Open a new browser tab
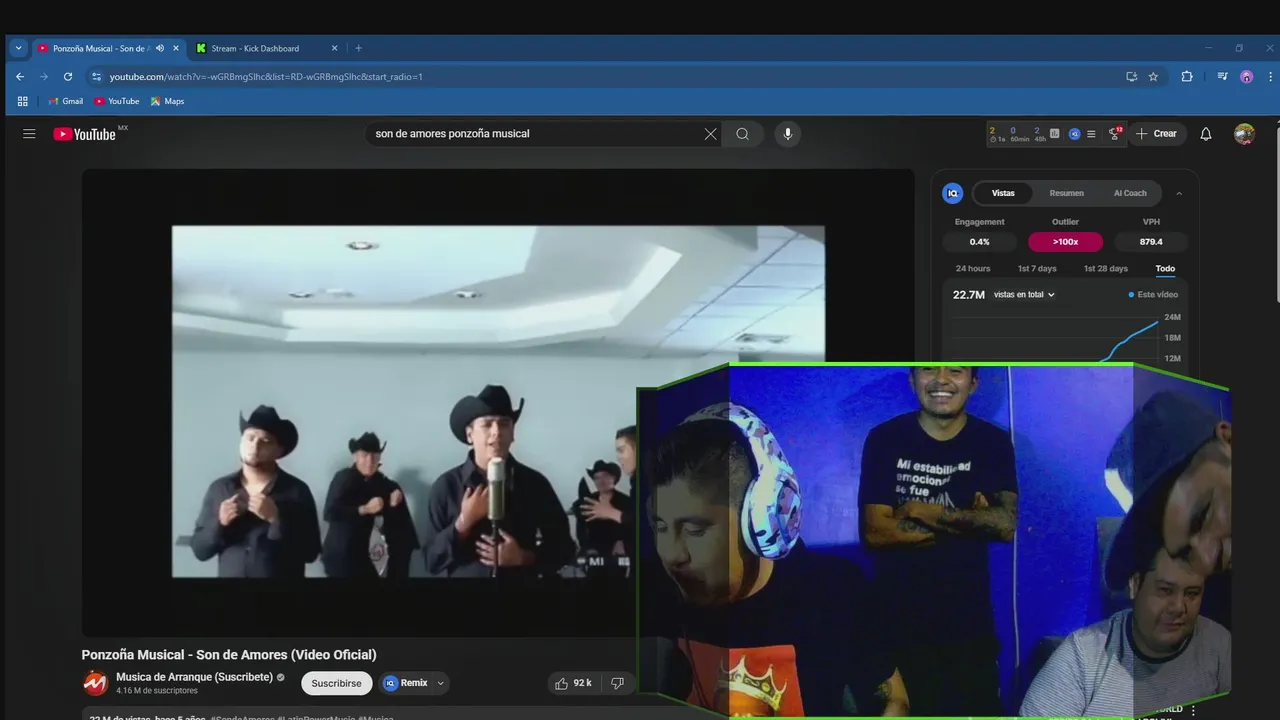Image resolution: width=1280 pixels, height=720 pixels. click(358, 48)
